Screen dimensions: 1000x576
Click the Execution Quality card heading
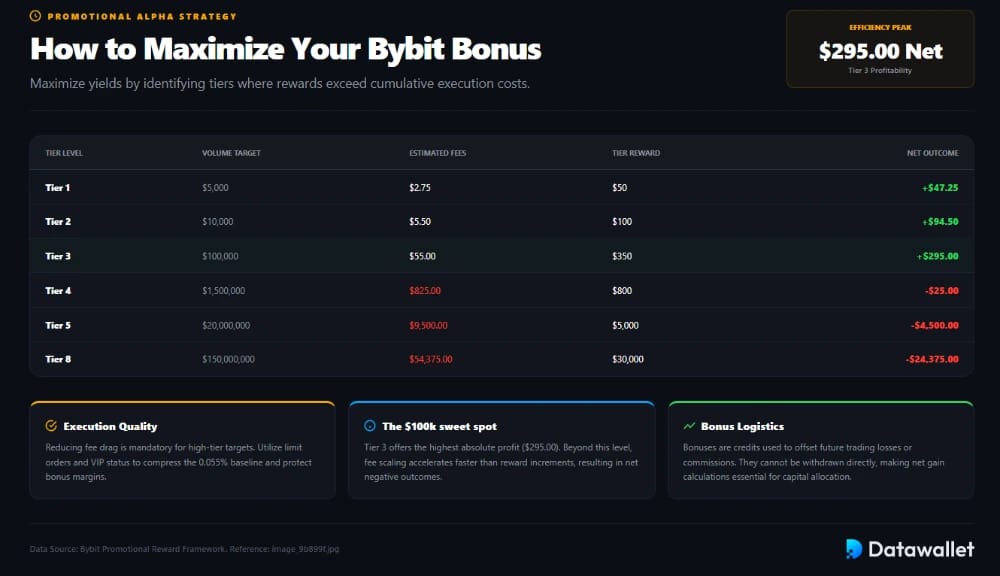click(110, 426)
